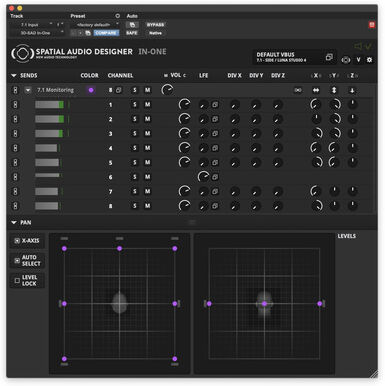Select the top-left purple speaker point in pan view
The image size is (385, 386).
point(64,248)
